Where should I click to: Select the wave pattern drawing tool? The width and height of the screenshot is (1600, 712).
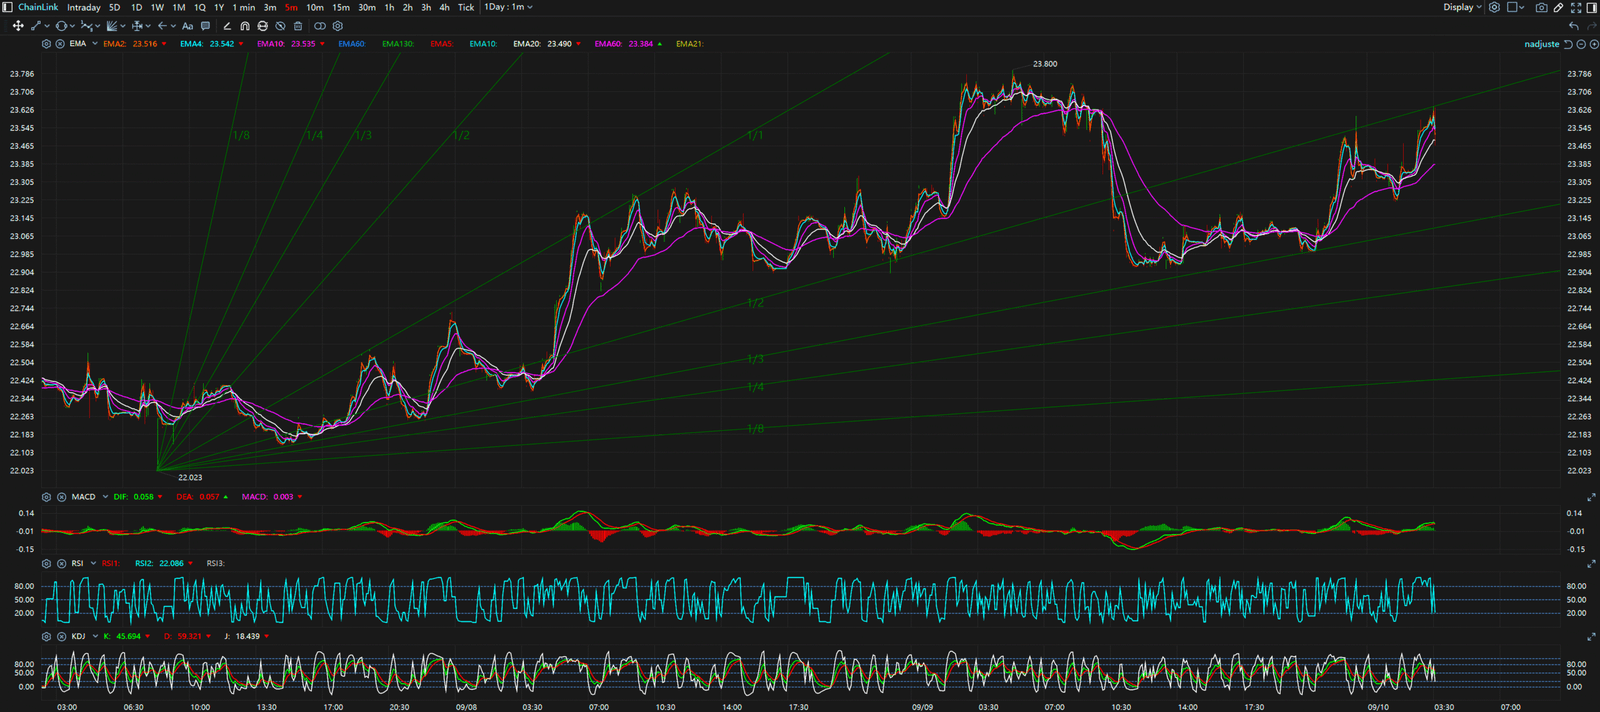coord(87,26)
